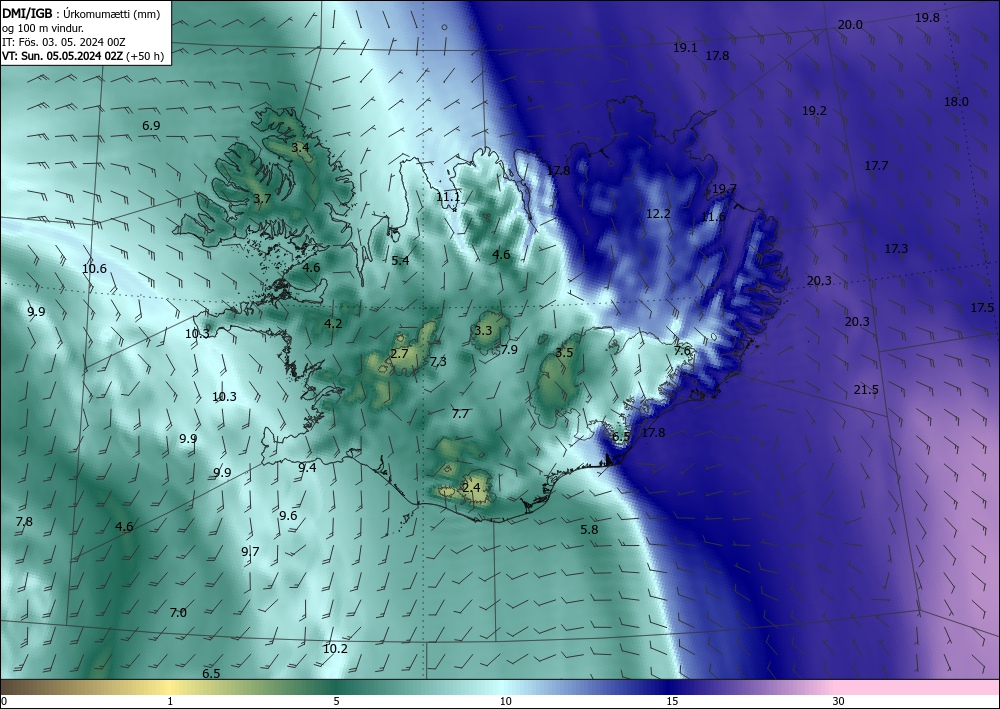Click the south coast value 5.8
The width and height of the screenshot is (1000, 709).
(x=589, y=529)
